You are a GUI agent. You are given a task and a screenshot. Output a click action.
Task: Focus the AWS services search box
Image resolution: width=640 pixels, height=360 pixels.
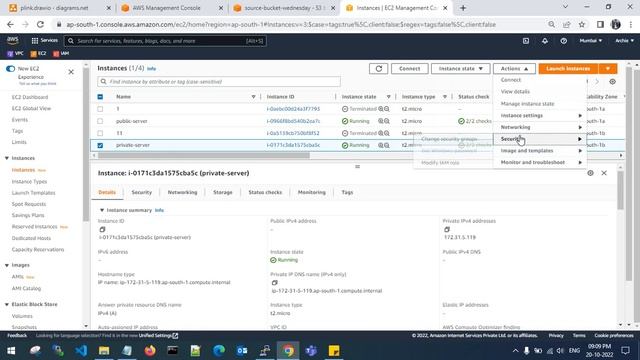165,41
